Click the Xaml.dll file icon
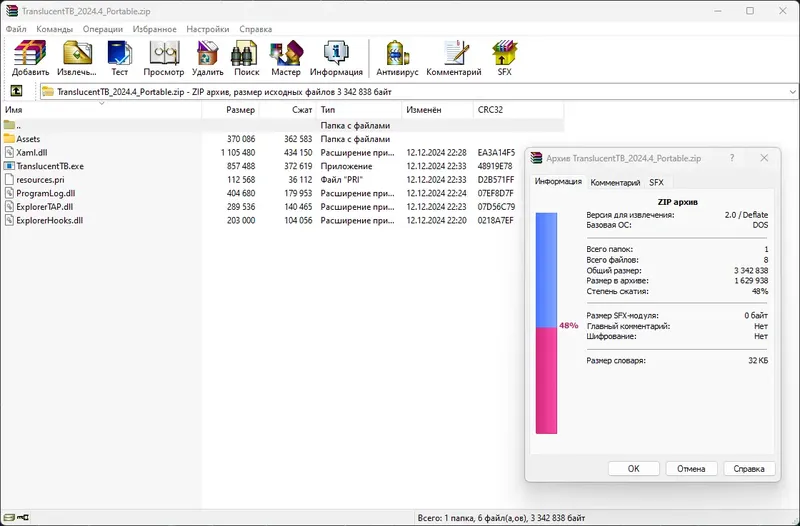 point(9,152)
